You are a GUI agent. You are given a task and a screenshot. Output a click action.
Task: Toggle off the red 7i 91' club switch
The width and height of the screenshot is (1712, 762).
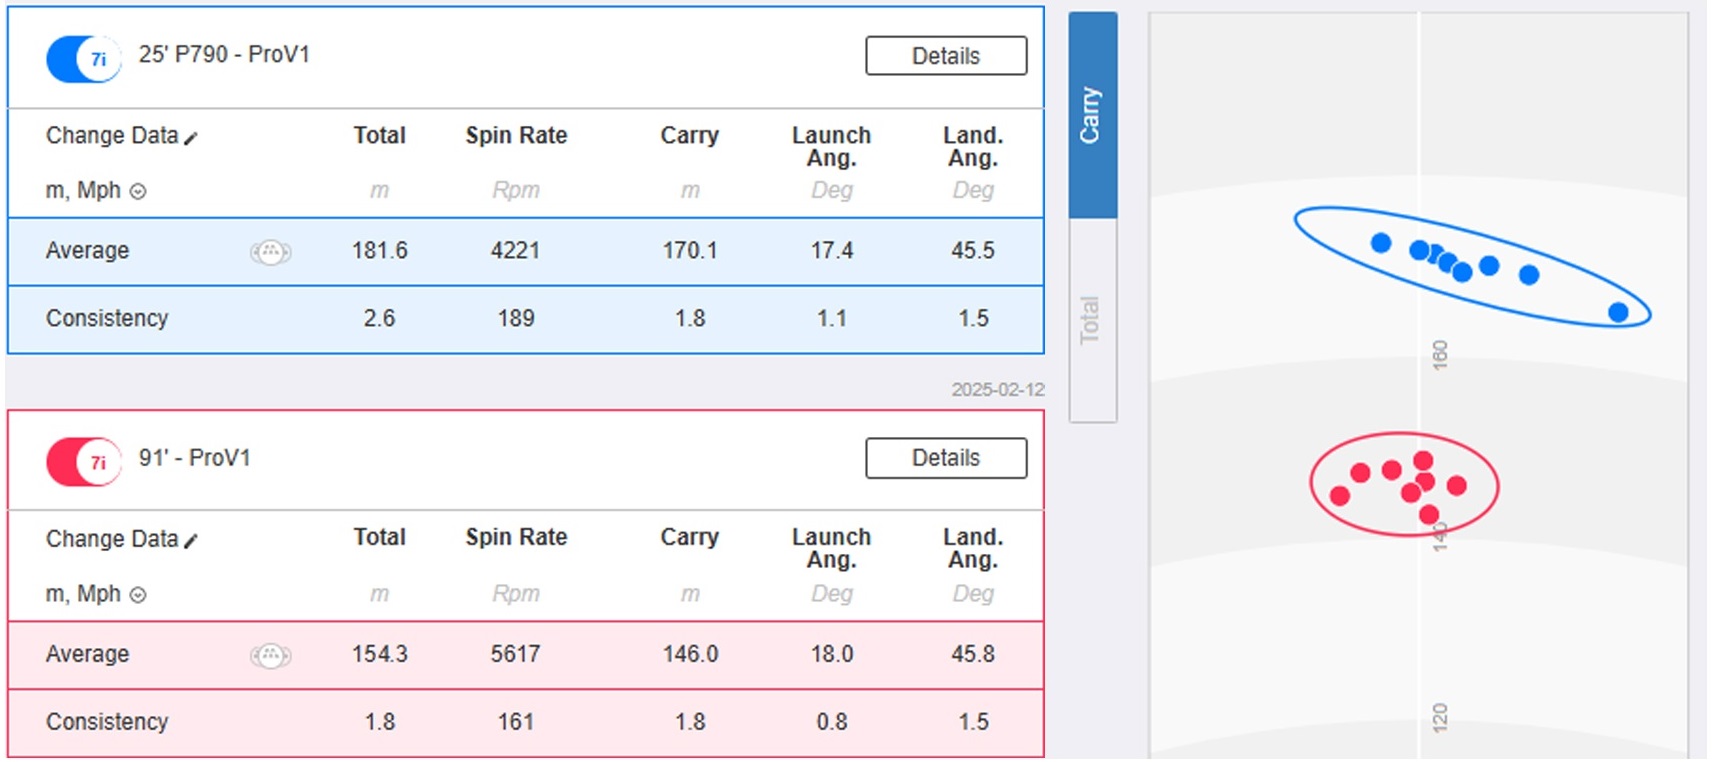point(84,462)
